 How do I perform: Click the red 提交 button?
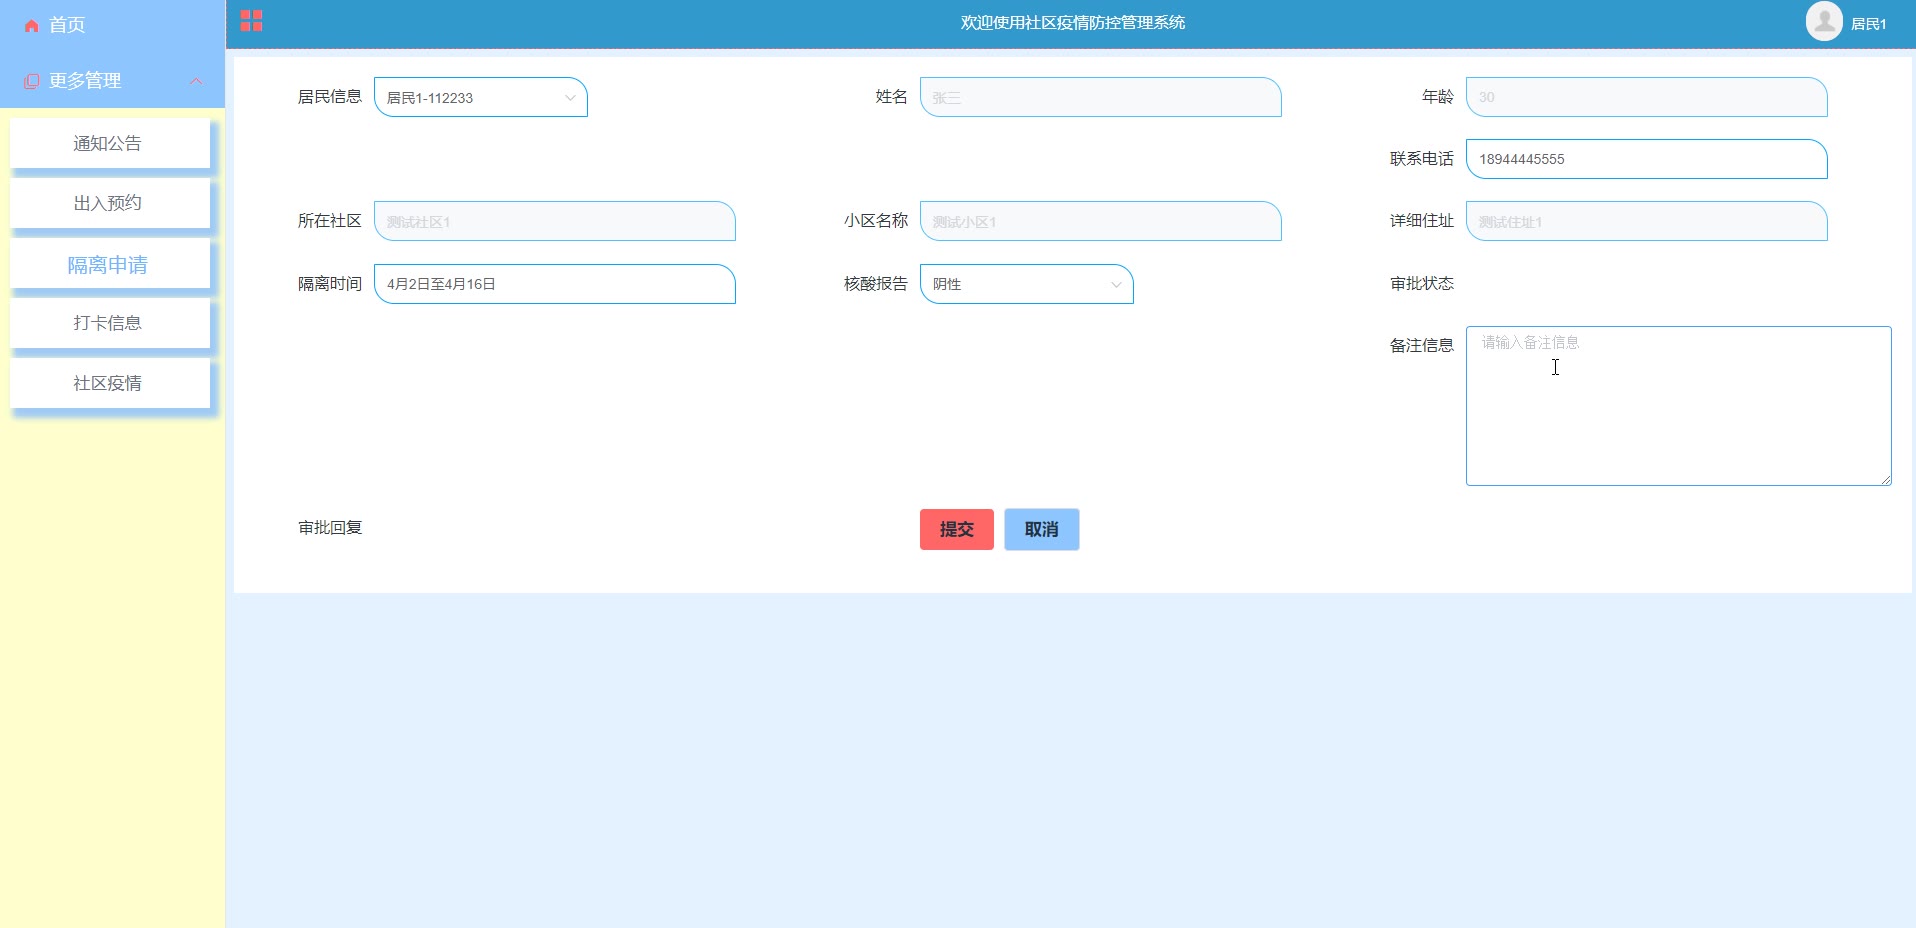(x=956, y=530)
